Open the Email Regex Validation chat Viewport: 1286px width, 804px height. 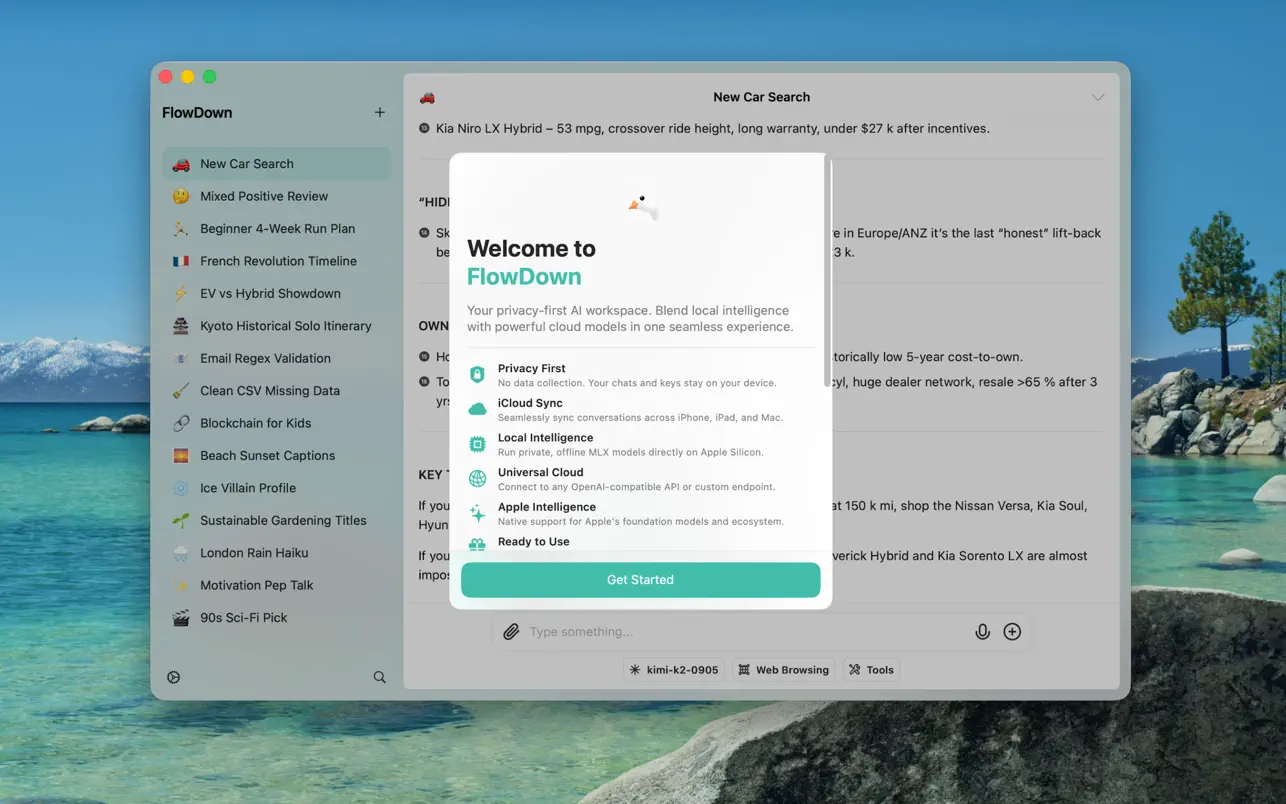click(277, 358)
